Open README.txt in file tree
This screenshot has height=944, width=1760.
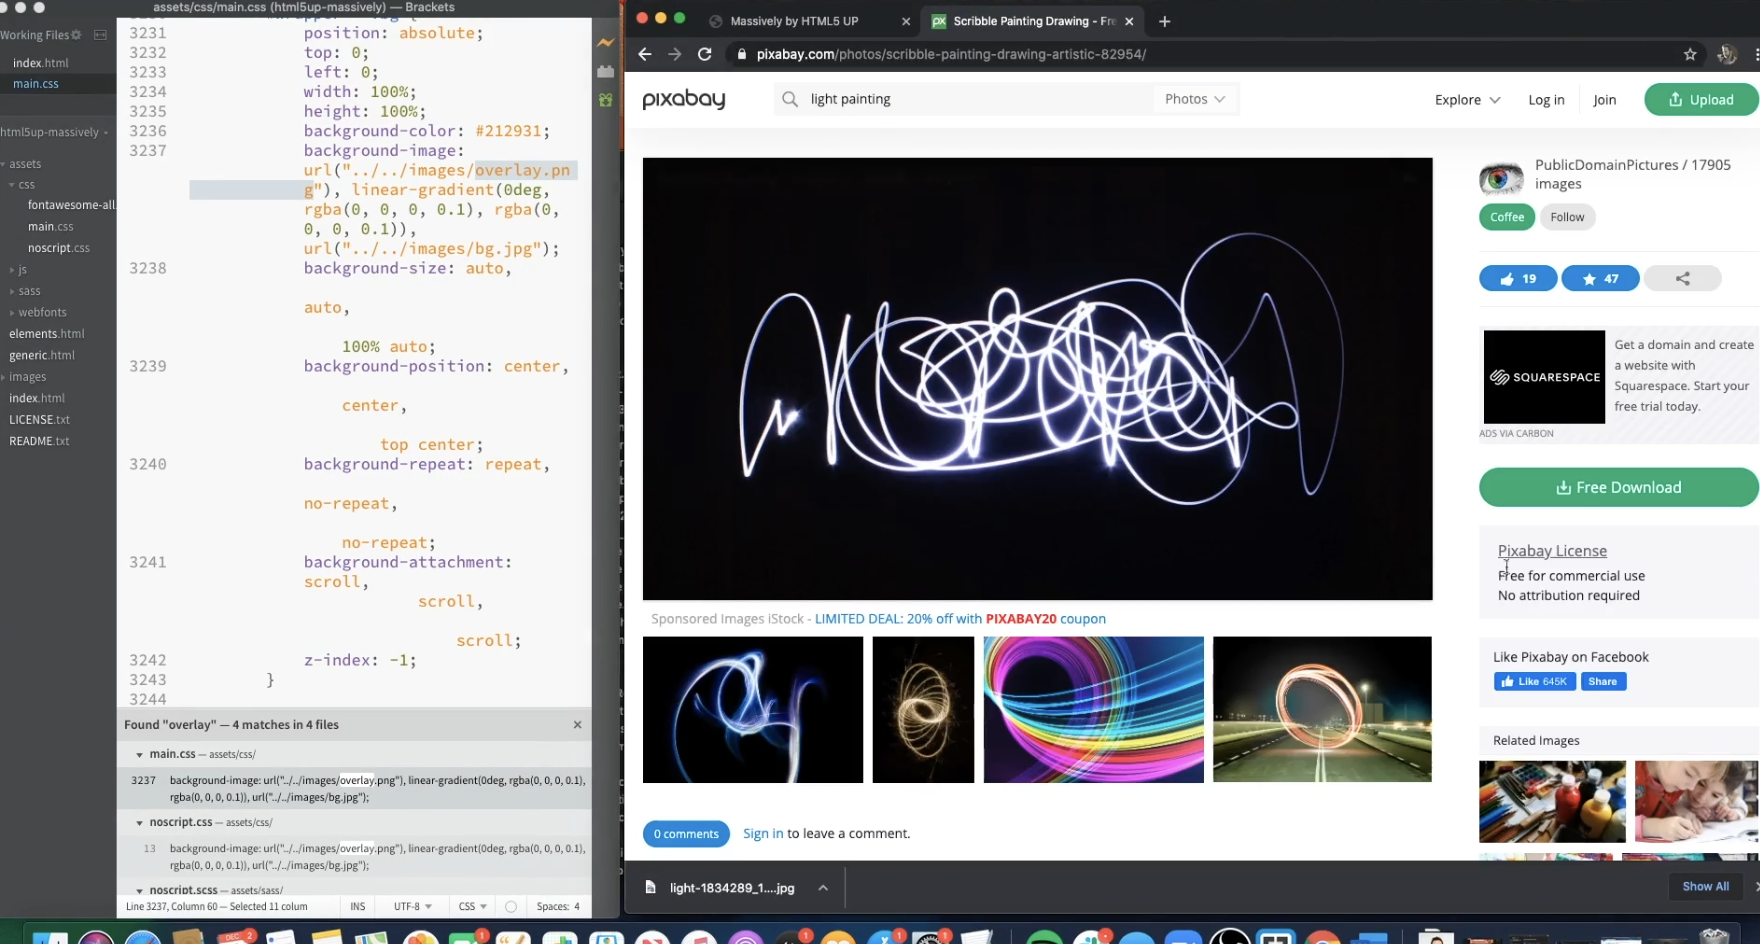(40, 441)
